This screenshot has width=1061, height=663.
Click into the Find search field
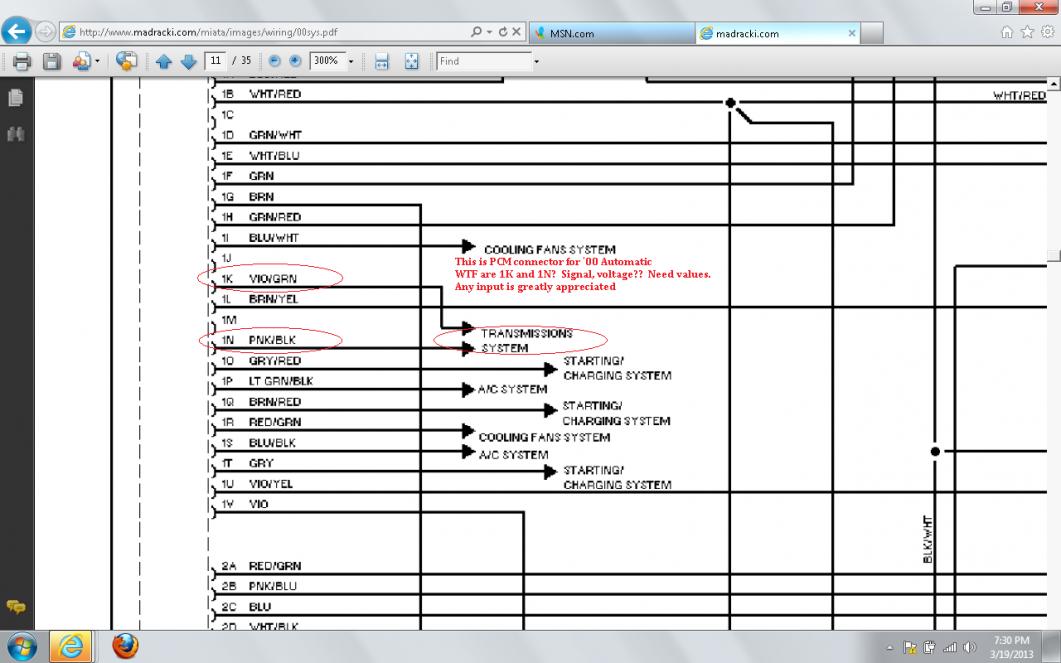pos(484,61)
